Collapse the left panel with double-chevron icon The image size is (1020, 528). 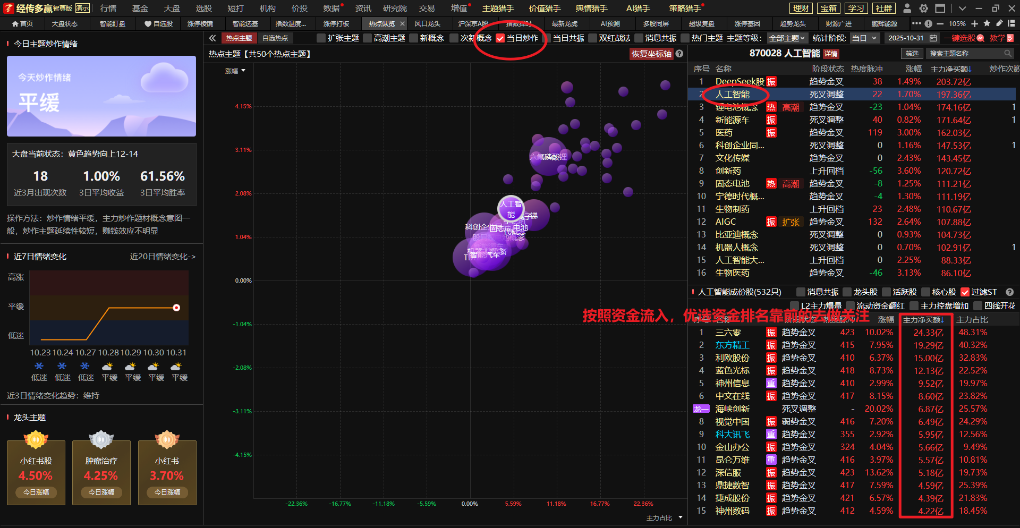(x=212, y=38)
